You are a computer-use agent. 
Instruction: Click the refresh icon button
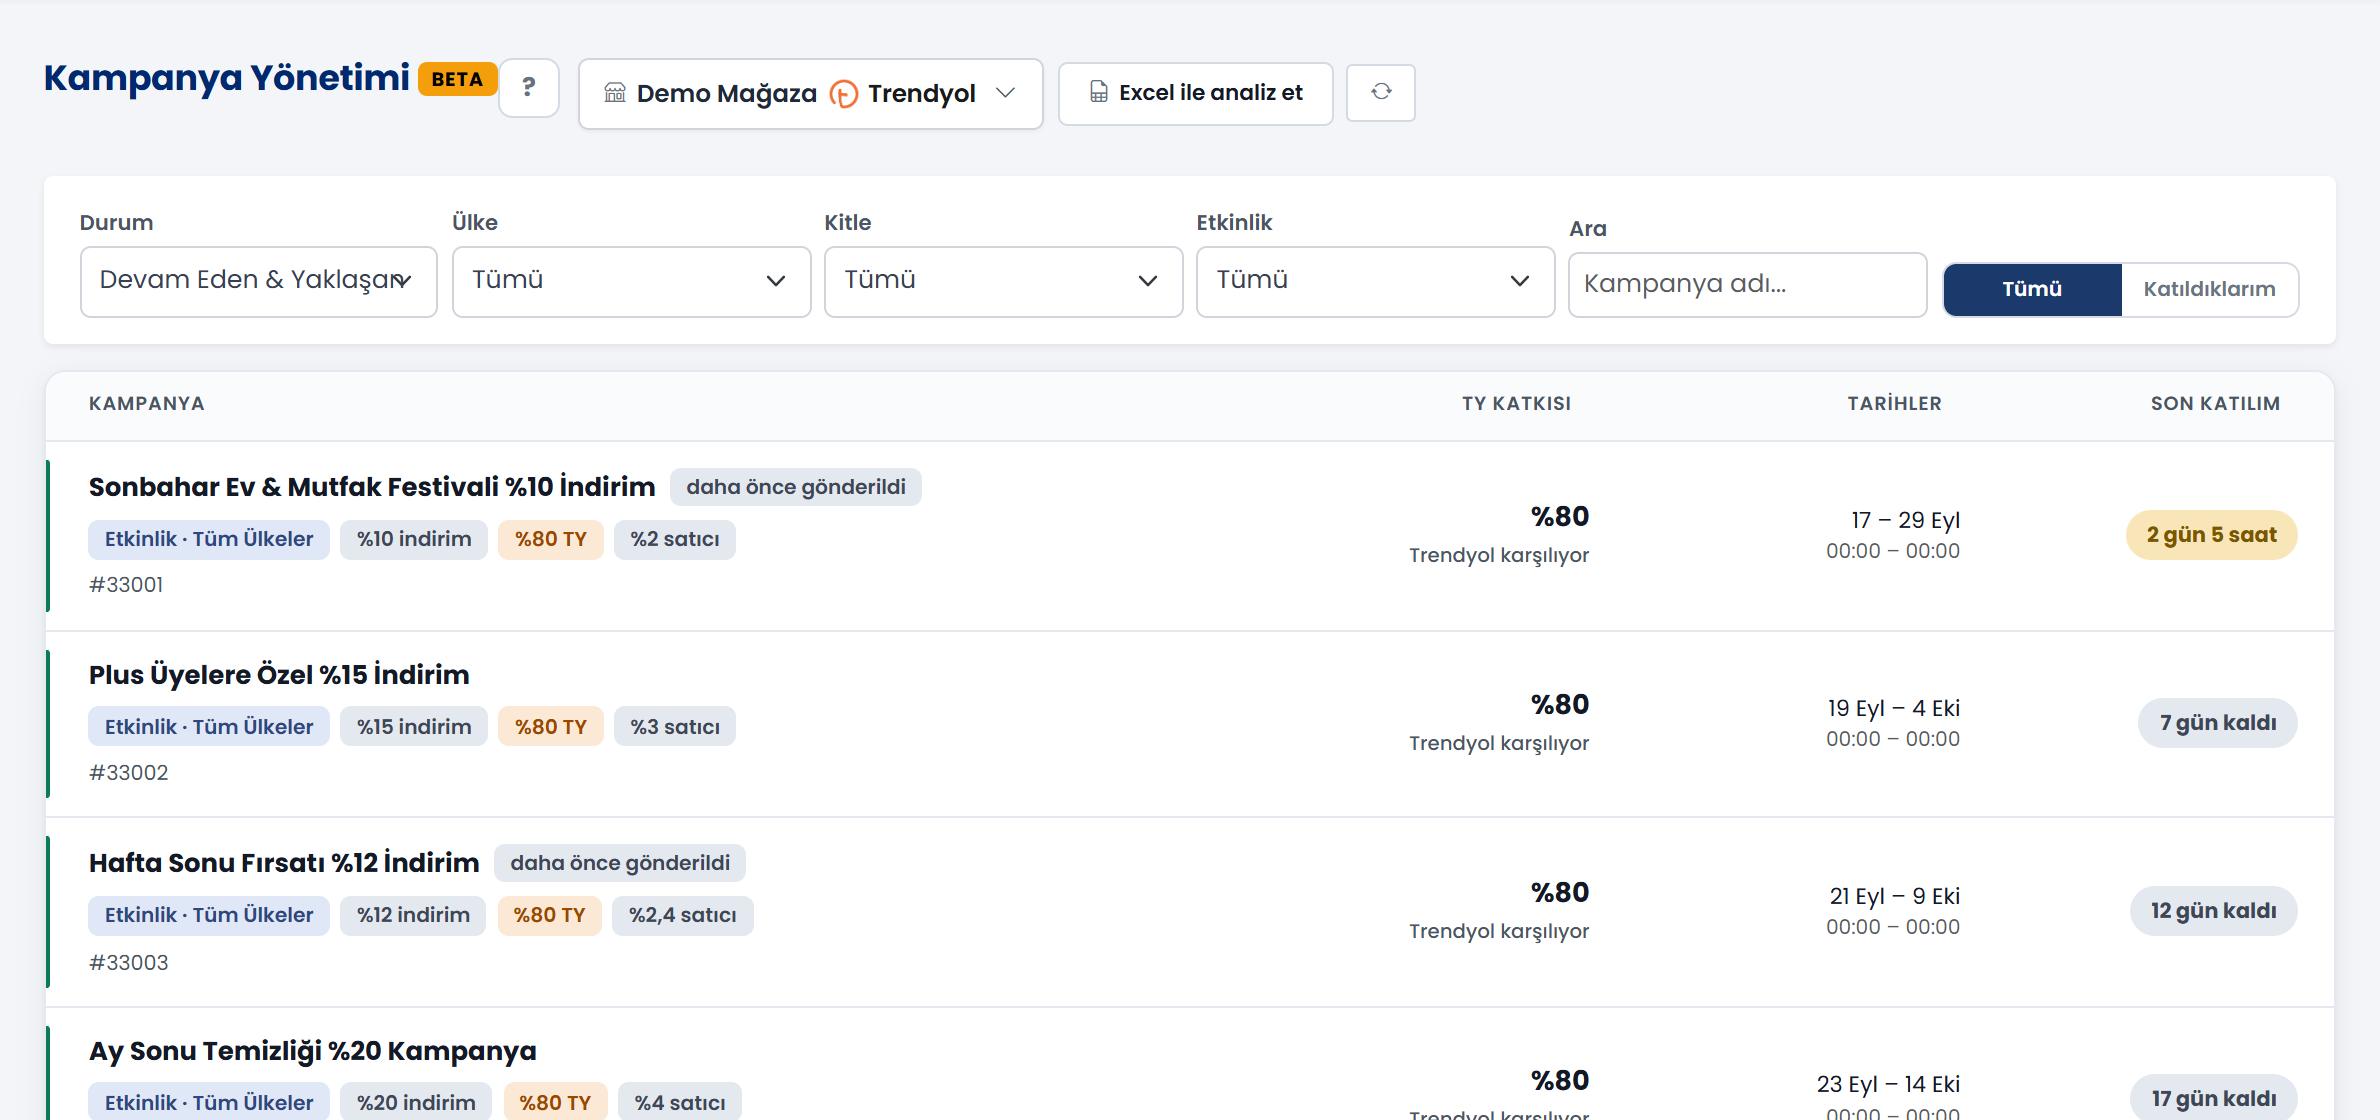tap(1381, 92)
